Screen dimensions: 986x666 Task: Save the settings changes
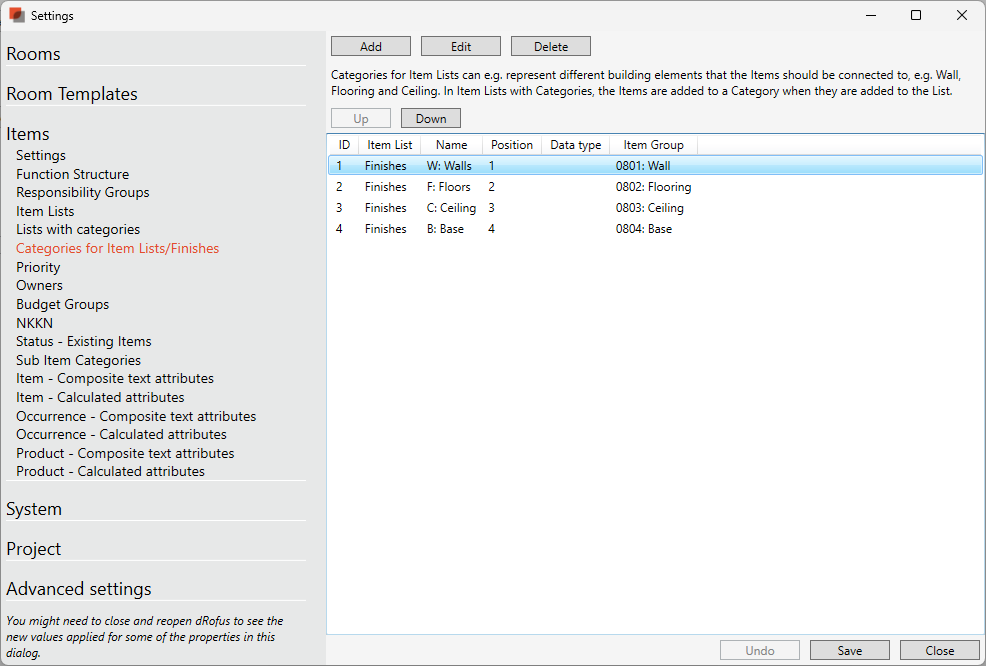tap(849, 651)
